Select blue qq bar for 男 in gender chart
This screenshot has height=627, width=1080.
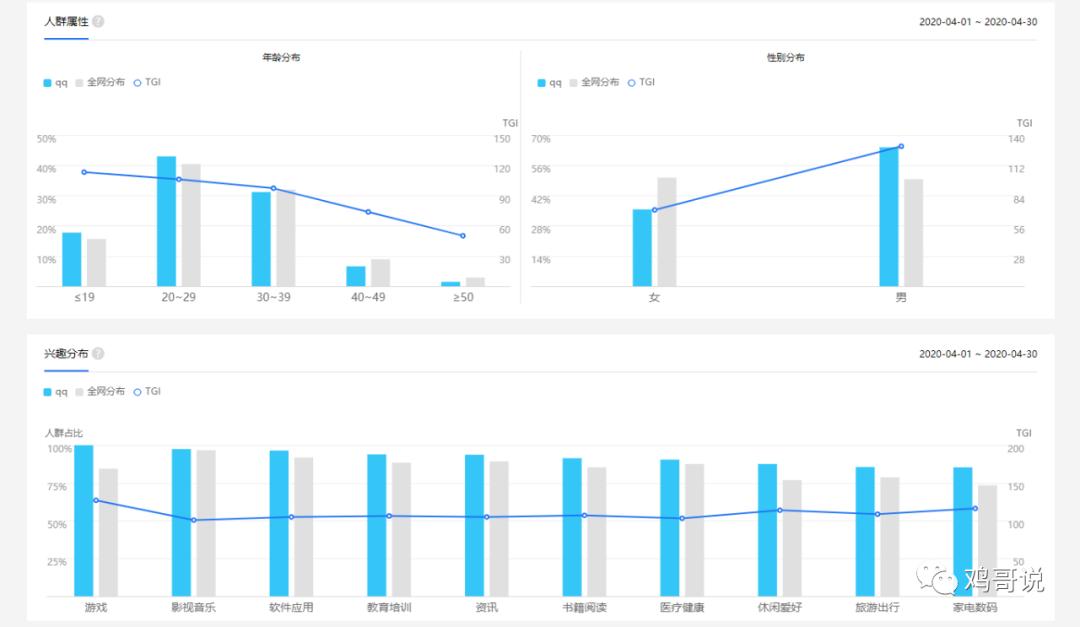point(889,217)
